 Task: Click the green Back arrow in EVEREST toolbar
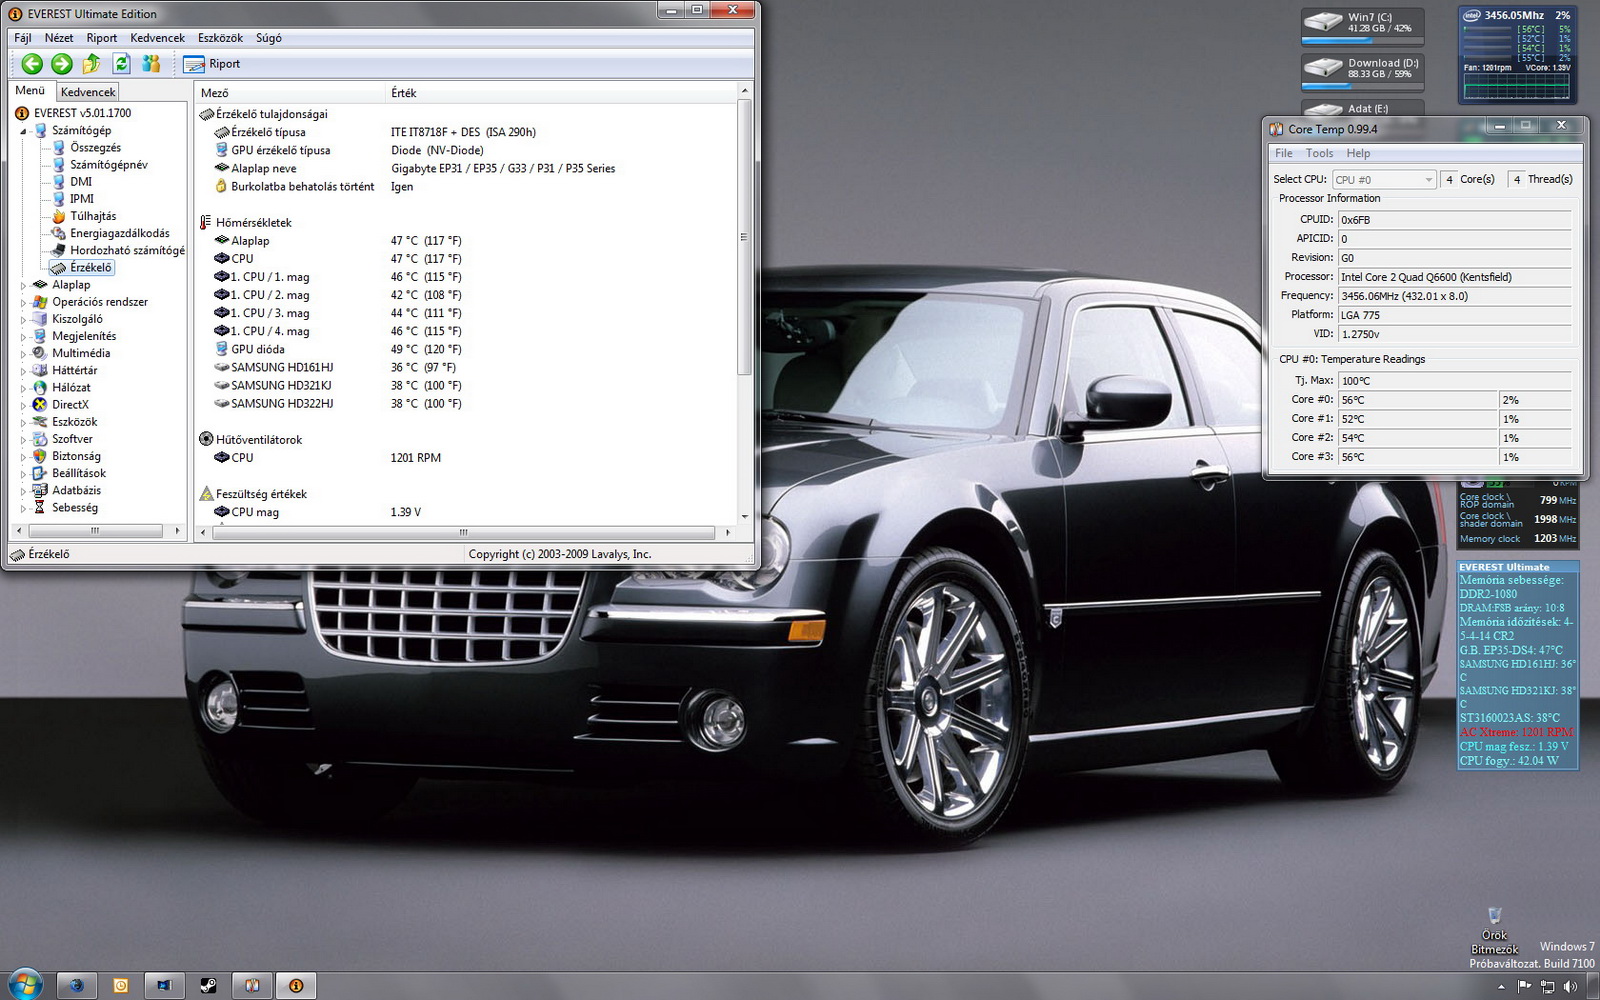[x=32, y=64]
